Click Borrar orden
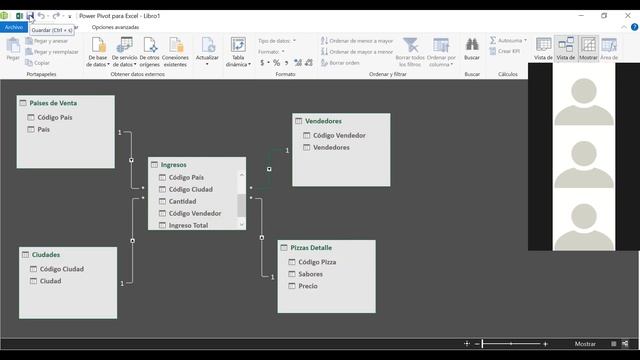 pos(340,63)
